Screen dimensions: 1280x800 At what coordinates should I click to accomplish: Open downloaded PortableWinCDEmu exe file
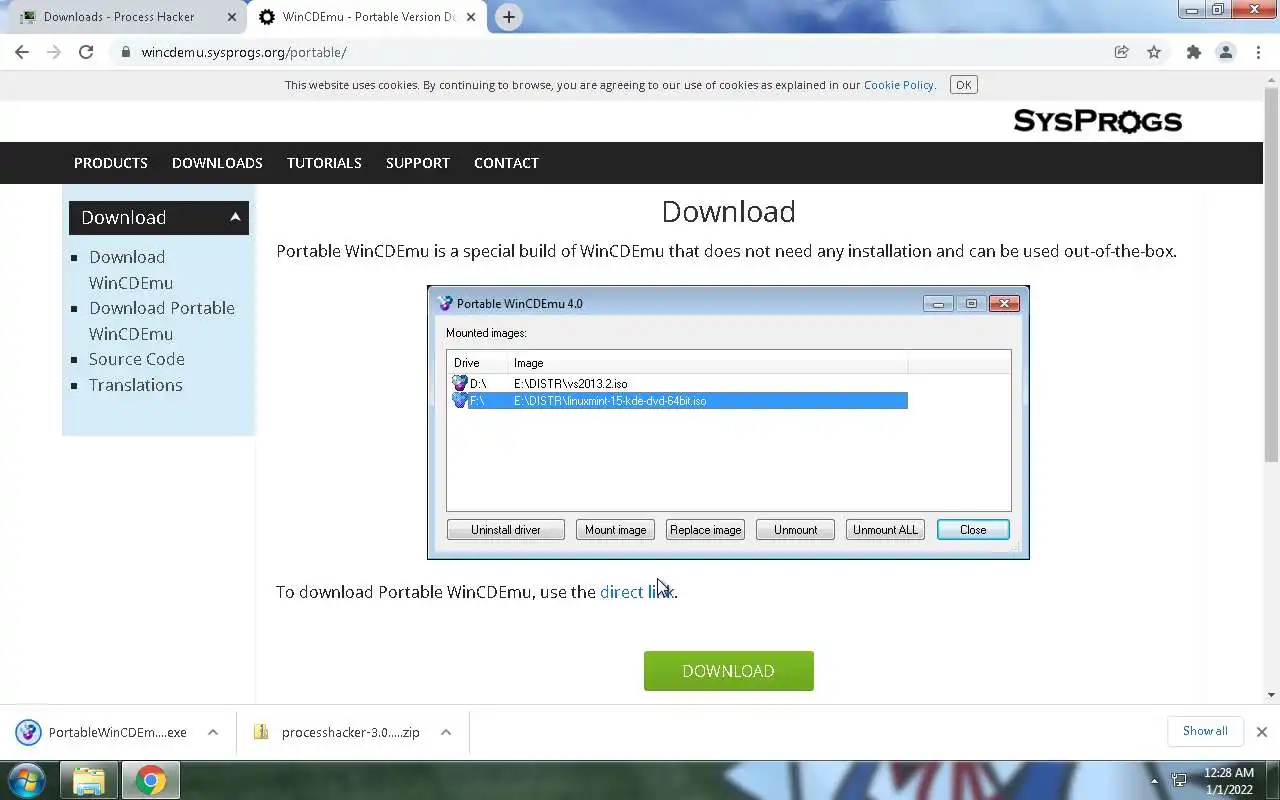pyautogui.click(x=102, y=732)
